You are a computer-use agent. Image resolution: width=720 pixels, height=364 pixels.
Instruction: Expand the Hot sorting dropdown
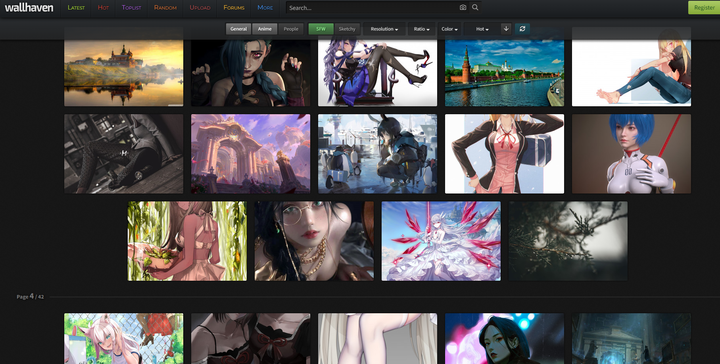tap(482, 29)
